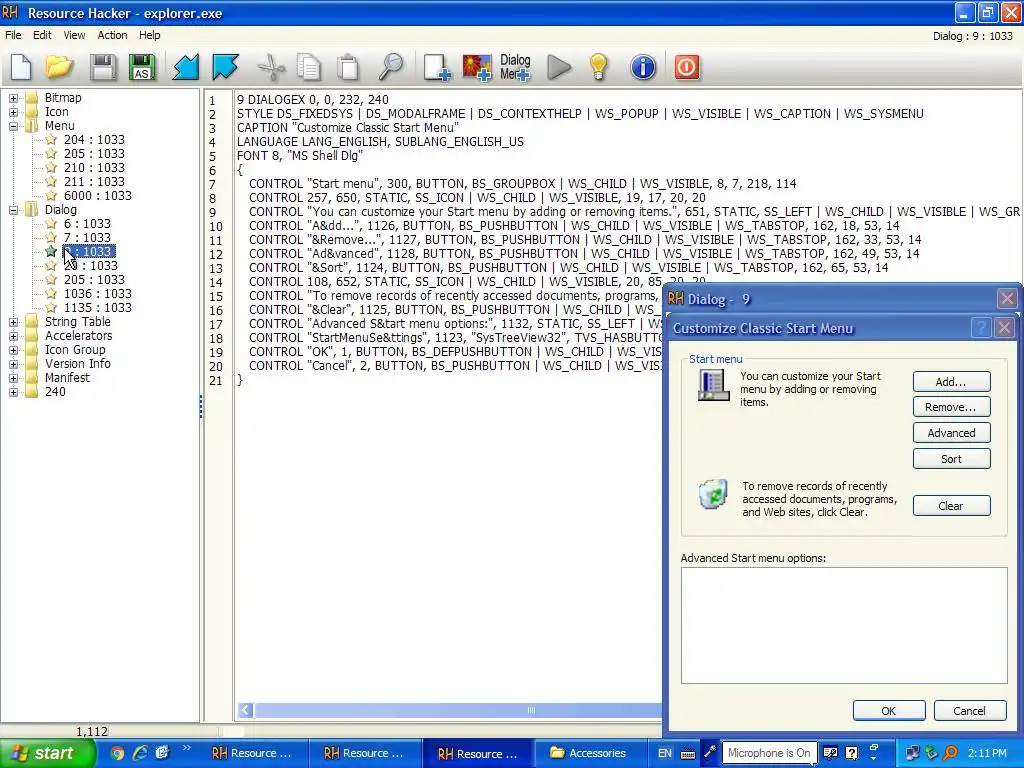
Task: Switch to the Accessories taskbar window
Action: click(590, 754)
